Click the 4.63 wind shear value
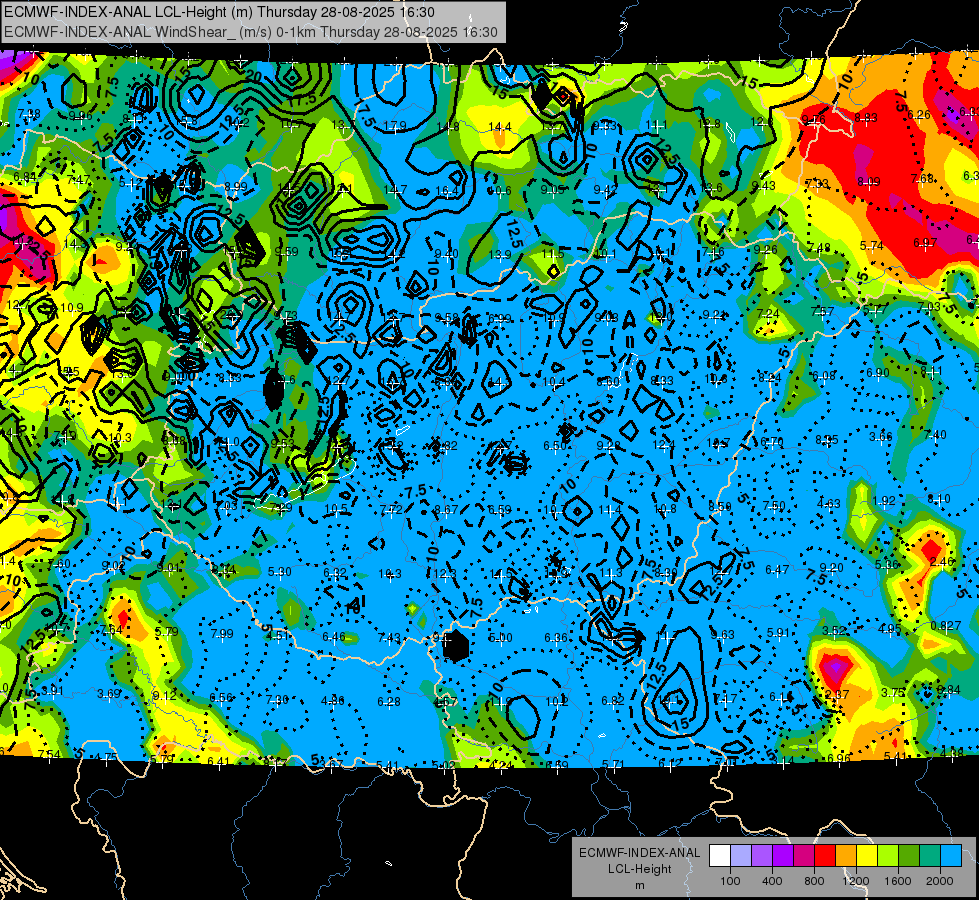The image size is (979, 900). pyautogui.click(x=829, y=503)
